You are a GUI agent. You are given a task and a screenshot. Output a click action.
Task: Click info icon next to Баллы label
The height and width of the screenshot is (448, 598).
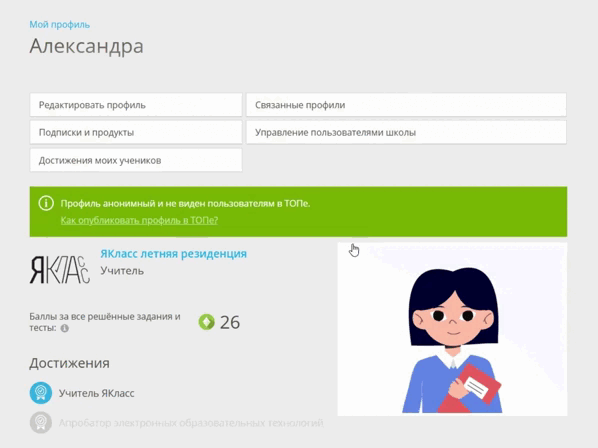tap(65, 328)
